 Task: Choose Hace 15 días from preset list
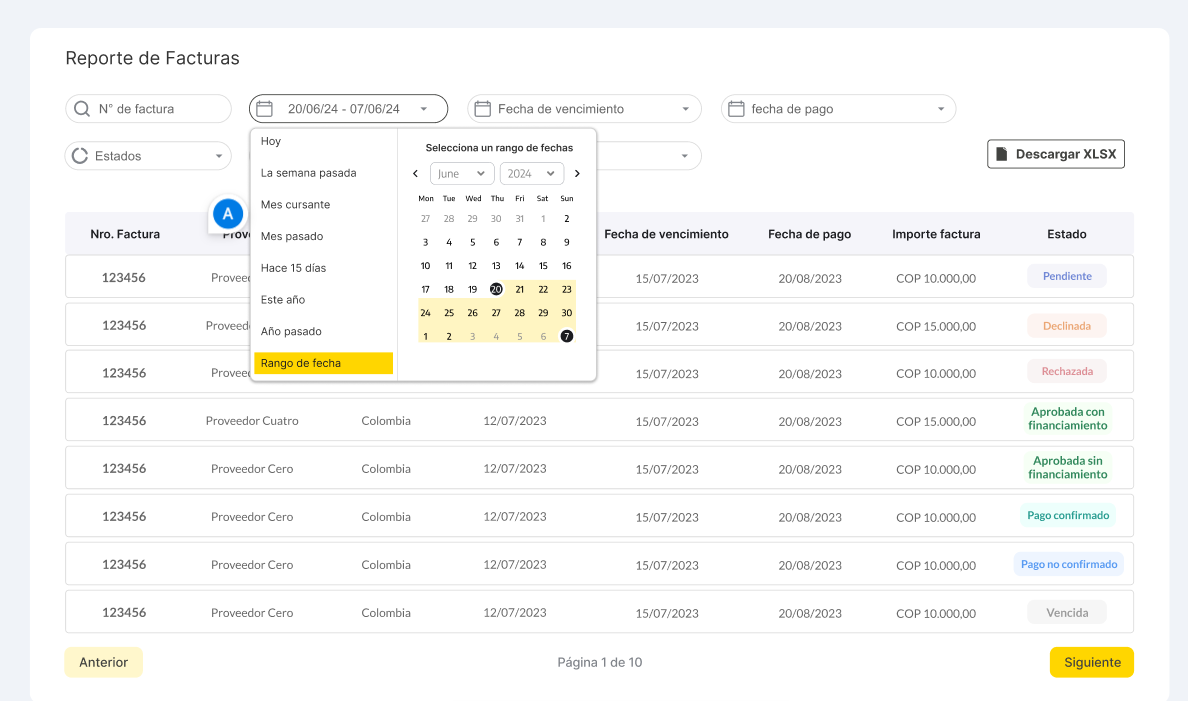[x=293, y=268]
